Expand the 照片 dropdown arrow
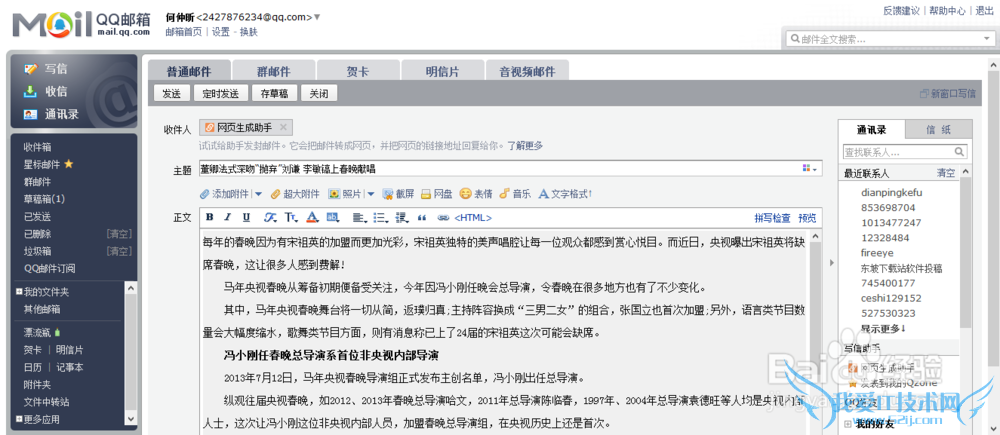This screenshot has width=1000, height=435. point(371,194)
